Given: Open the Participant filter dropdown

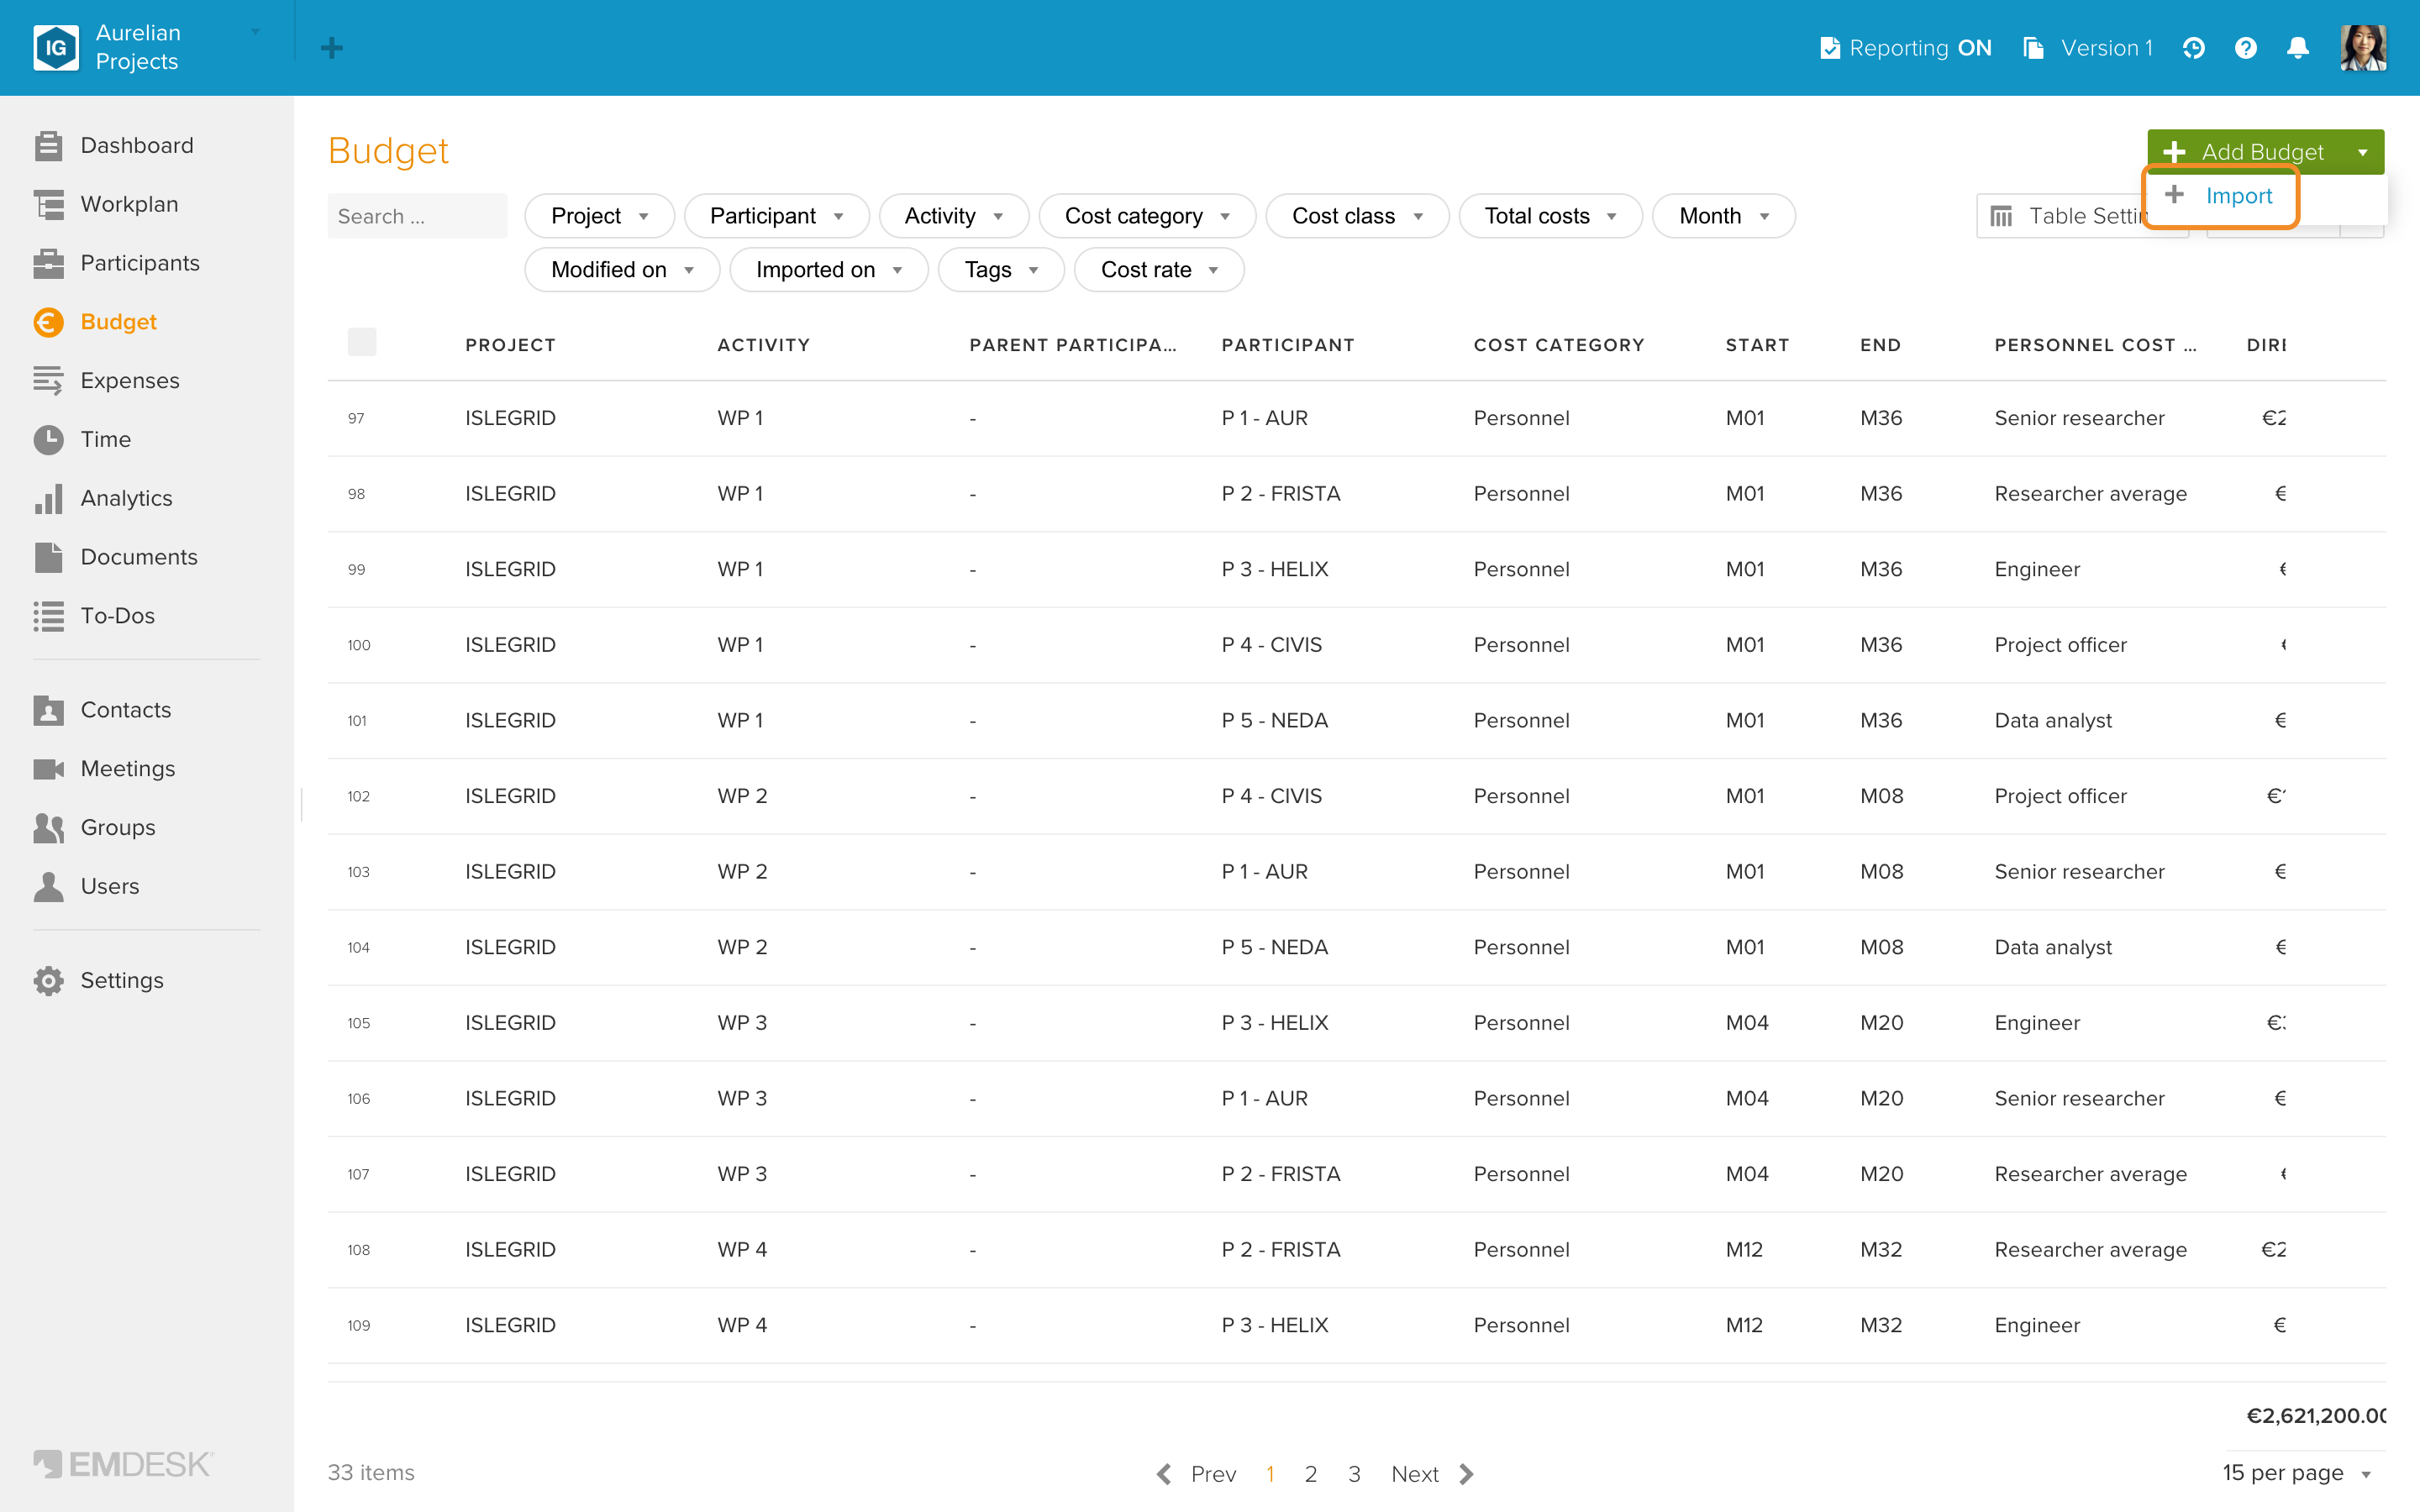Looking at the screenshot, I should pos(776,216).
